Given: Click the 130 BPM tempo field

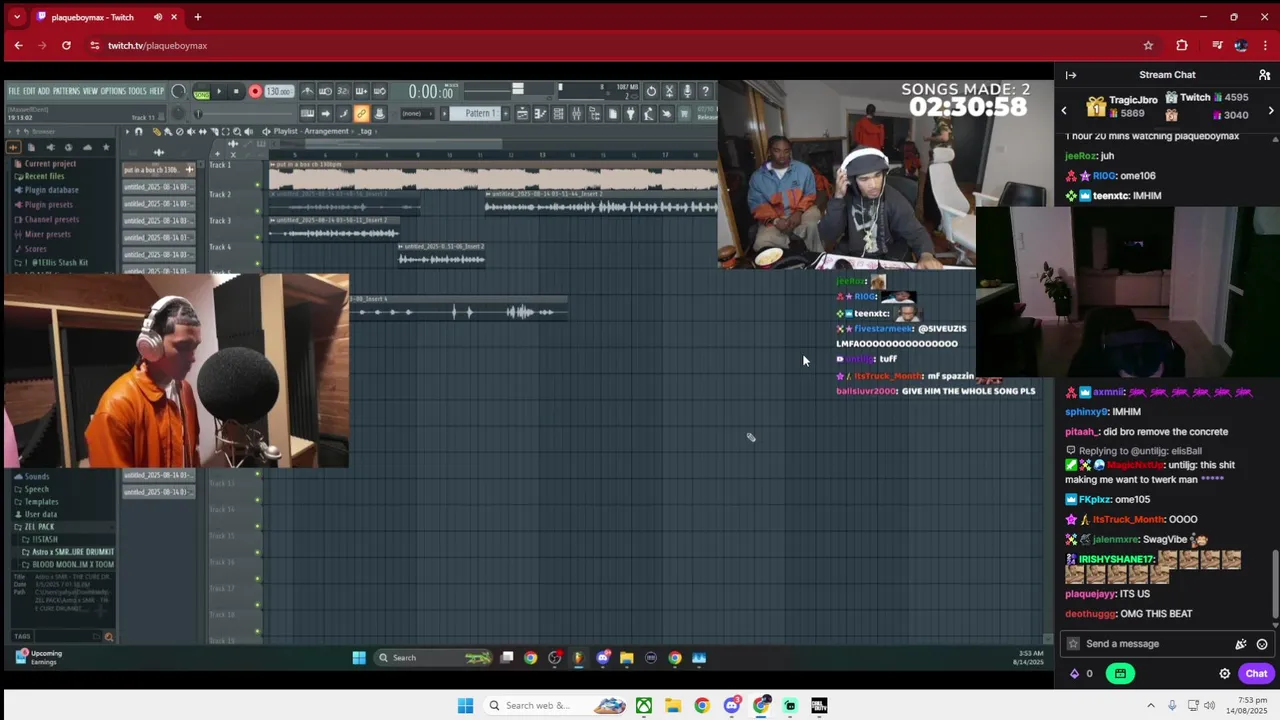Looking at the screenshot, I should [278, 91].
